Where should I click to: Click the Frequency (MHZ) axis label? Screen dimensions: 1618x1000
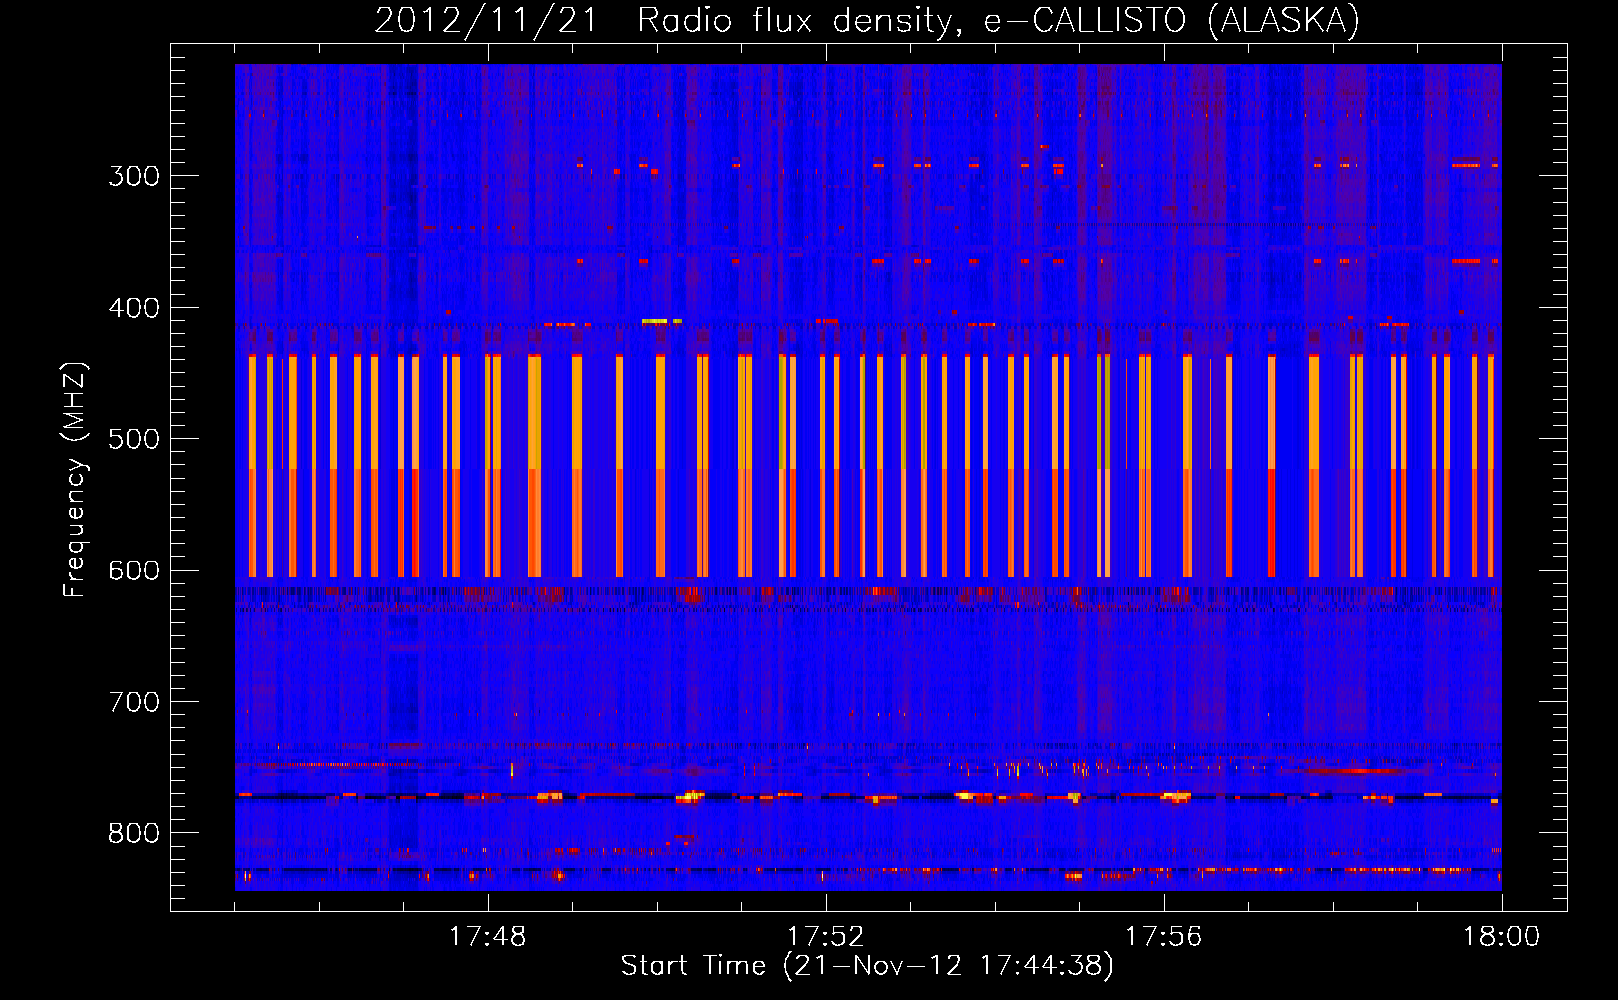click(x=75, y=480)
